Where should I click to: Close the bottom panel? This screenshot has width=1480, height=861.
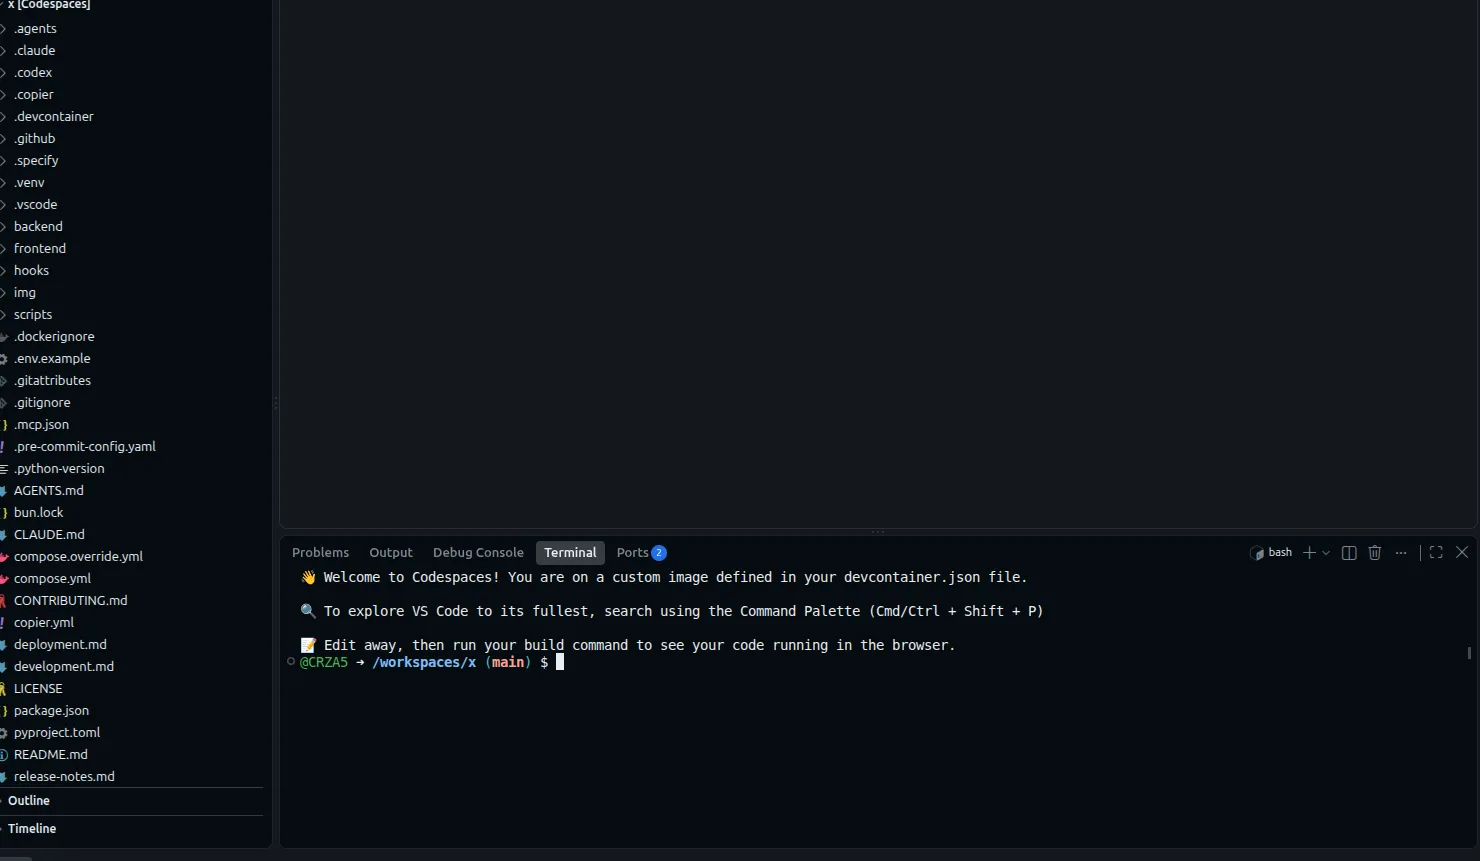point(1462,552)
